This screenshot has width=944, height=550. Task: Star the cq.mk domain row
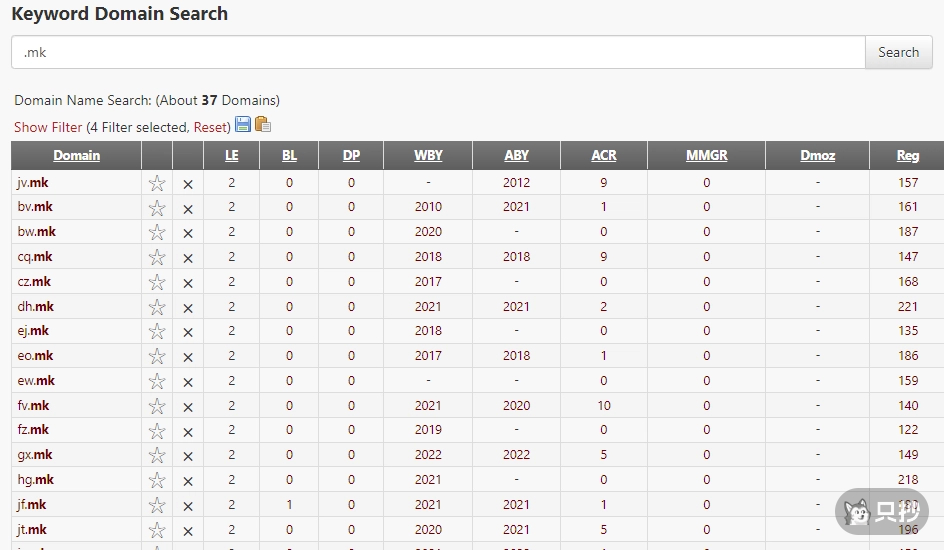pos(157,257)
